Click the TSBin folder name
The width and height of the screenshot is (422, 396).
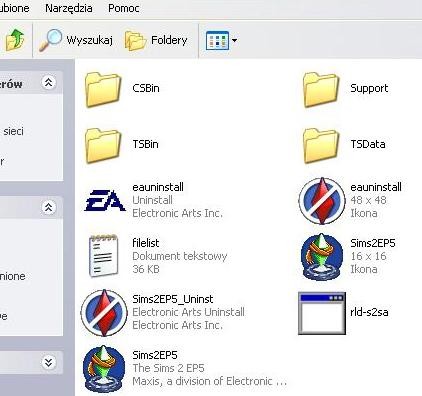point(145,144)
